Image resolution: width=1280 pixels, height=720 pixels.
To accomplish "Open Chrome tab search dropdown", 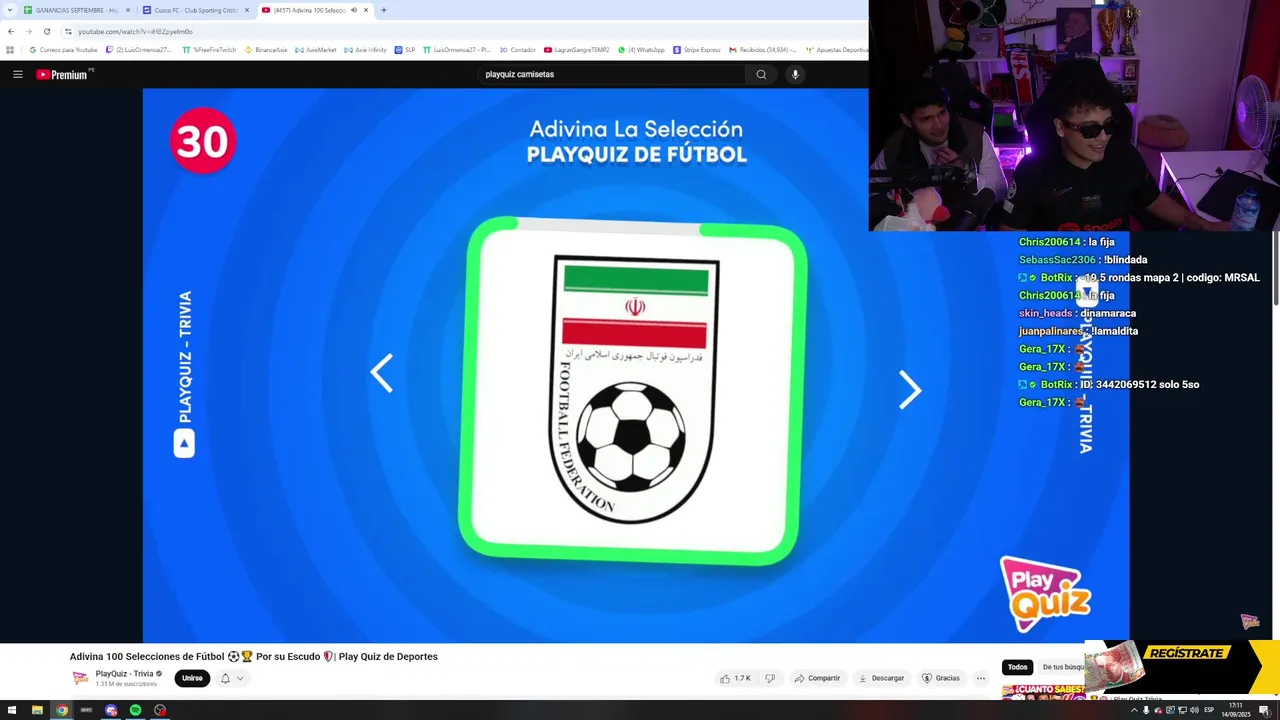I will [x=9, y=10].
